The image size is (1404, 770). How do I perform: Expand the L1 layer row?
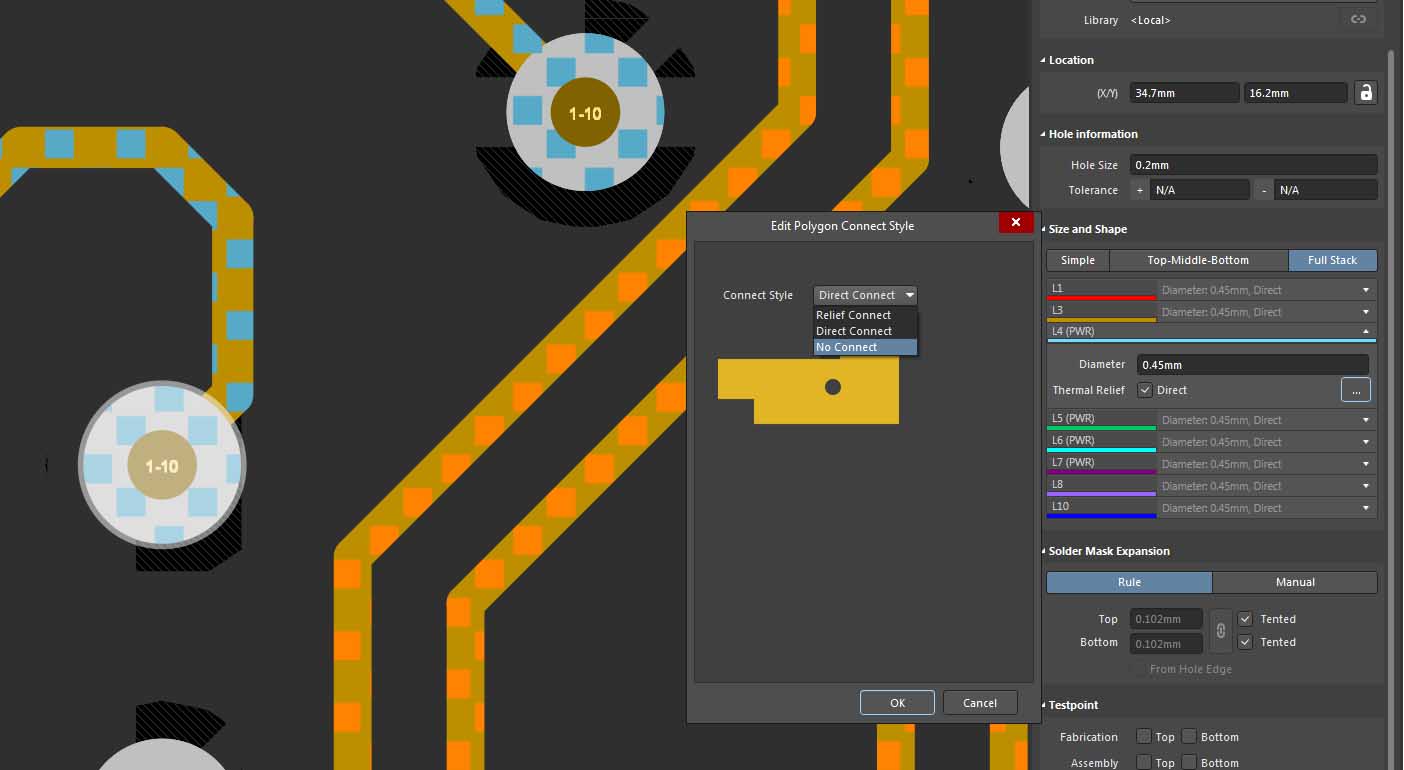pyautogui.click(x=1365, y=290)
